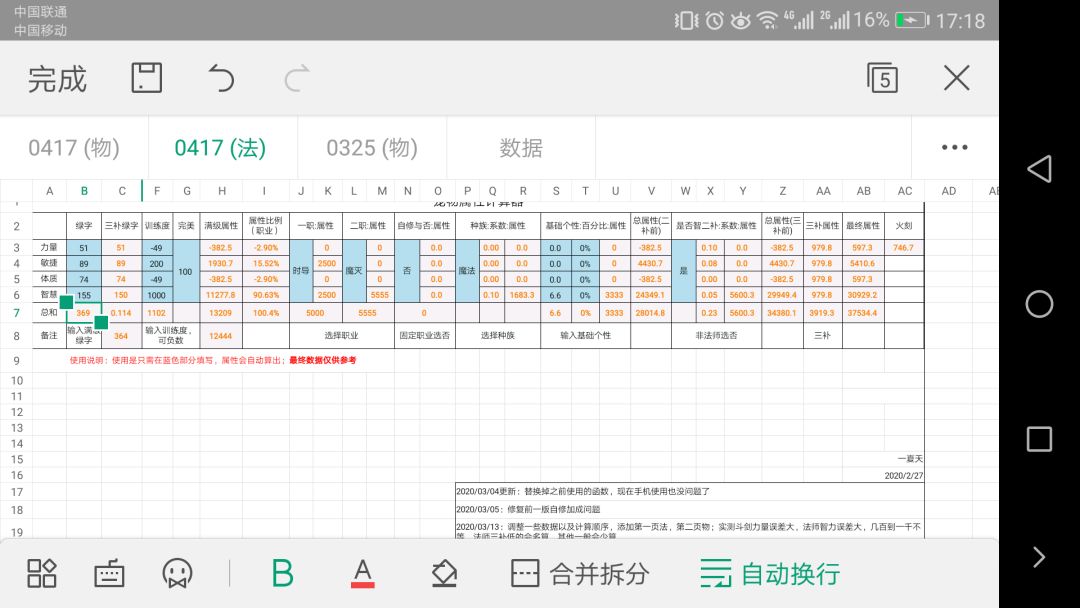The width and height of the screenshot is (1080, 608).
Task: Select the 魔灭 second job cell
Action: pyautogui.click(x=354, y=271)
